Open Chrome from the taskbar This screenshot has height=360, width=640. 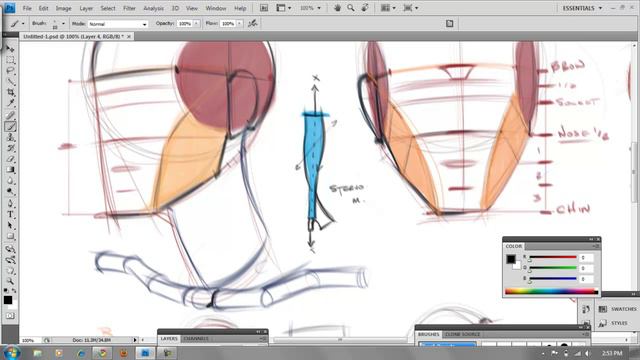point(102,353)
